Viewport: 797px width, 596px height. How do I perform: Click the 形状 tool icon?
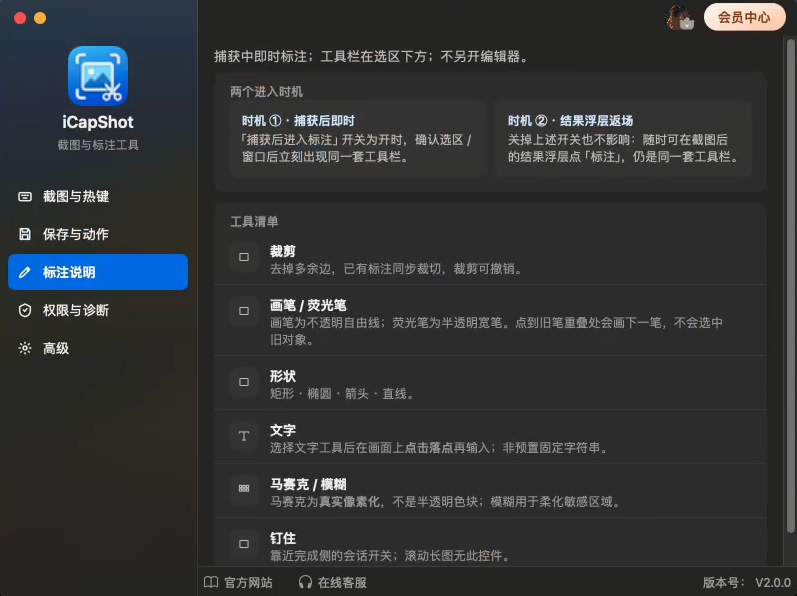tap(244, 382)
